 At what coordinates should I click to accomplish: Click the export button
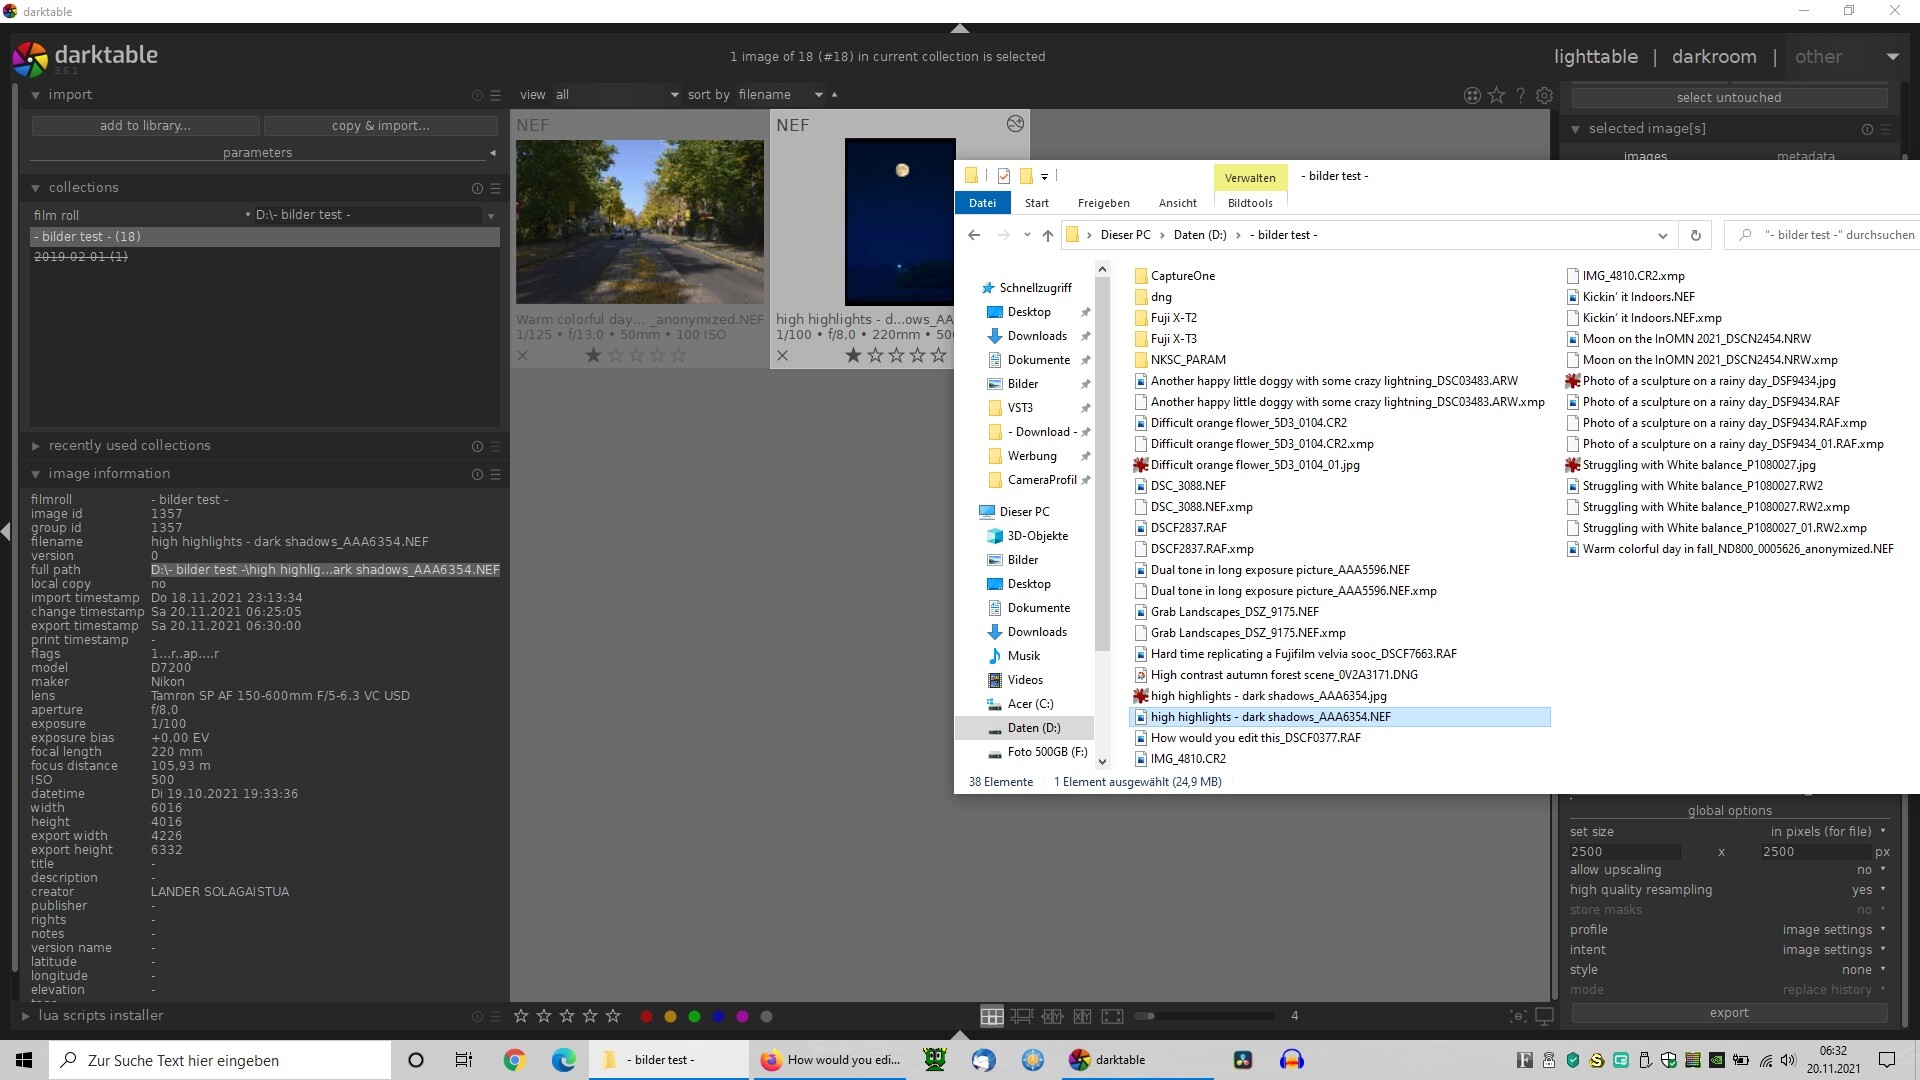click(x=1728, y=1013)
